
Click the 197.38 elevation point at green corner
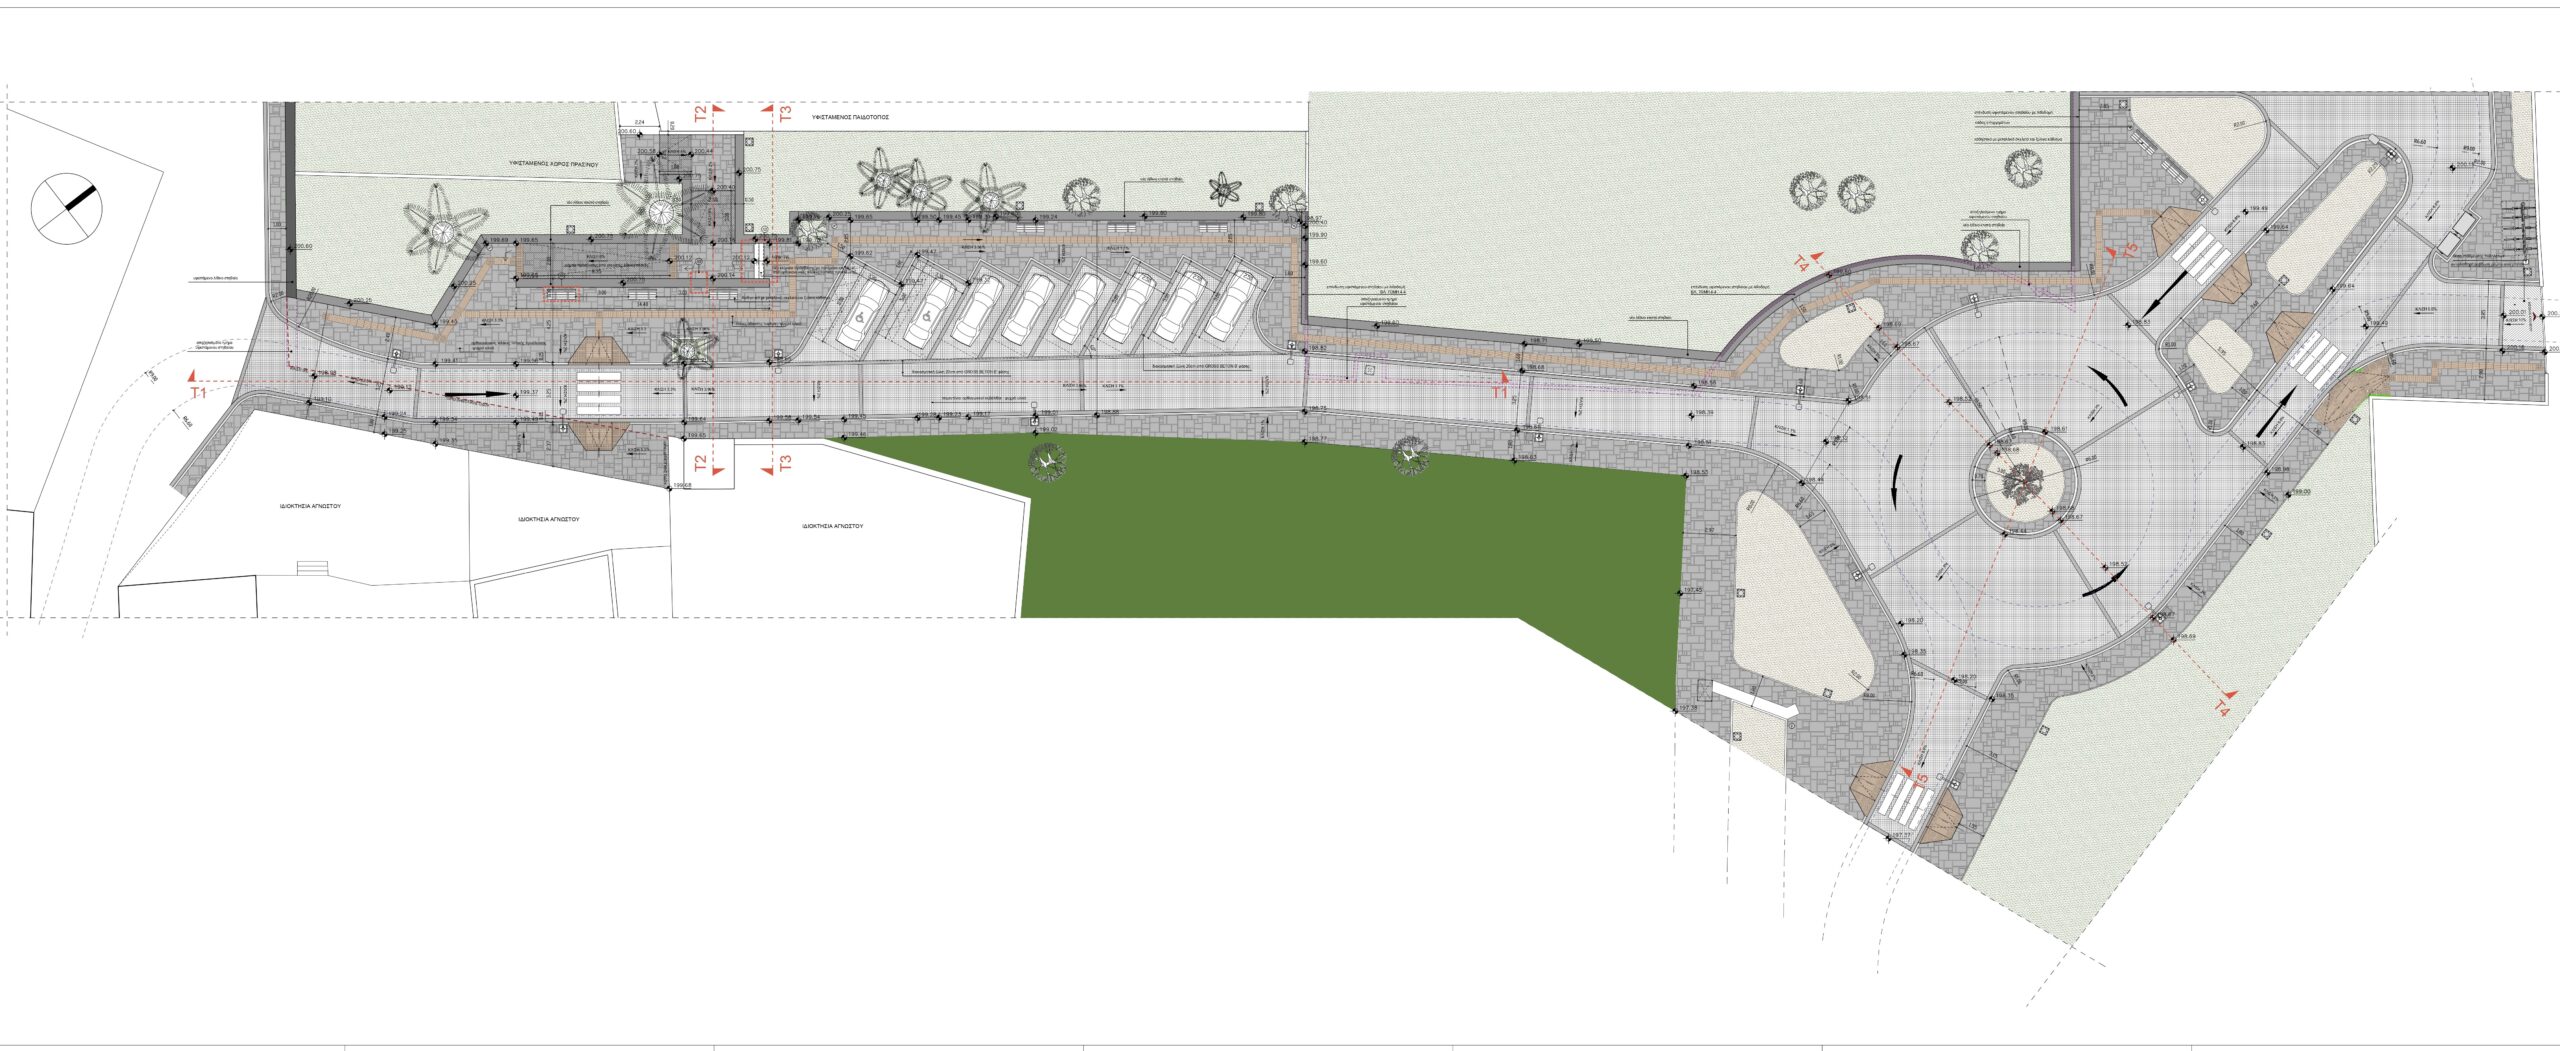click(x=1686, y=709)
